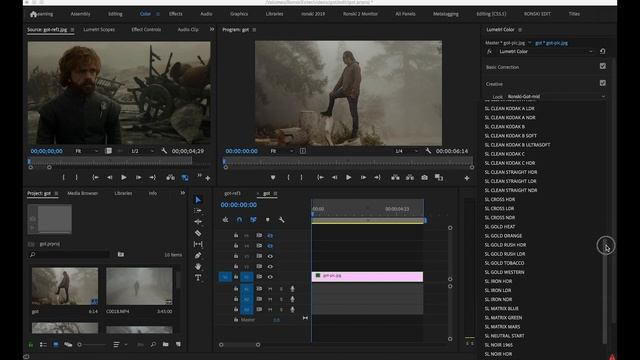Toggle Linked Selection in timeline
Viewport: 640px width, 360px height.
point(253,220)
